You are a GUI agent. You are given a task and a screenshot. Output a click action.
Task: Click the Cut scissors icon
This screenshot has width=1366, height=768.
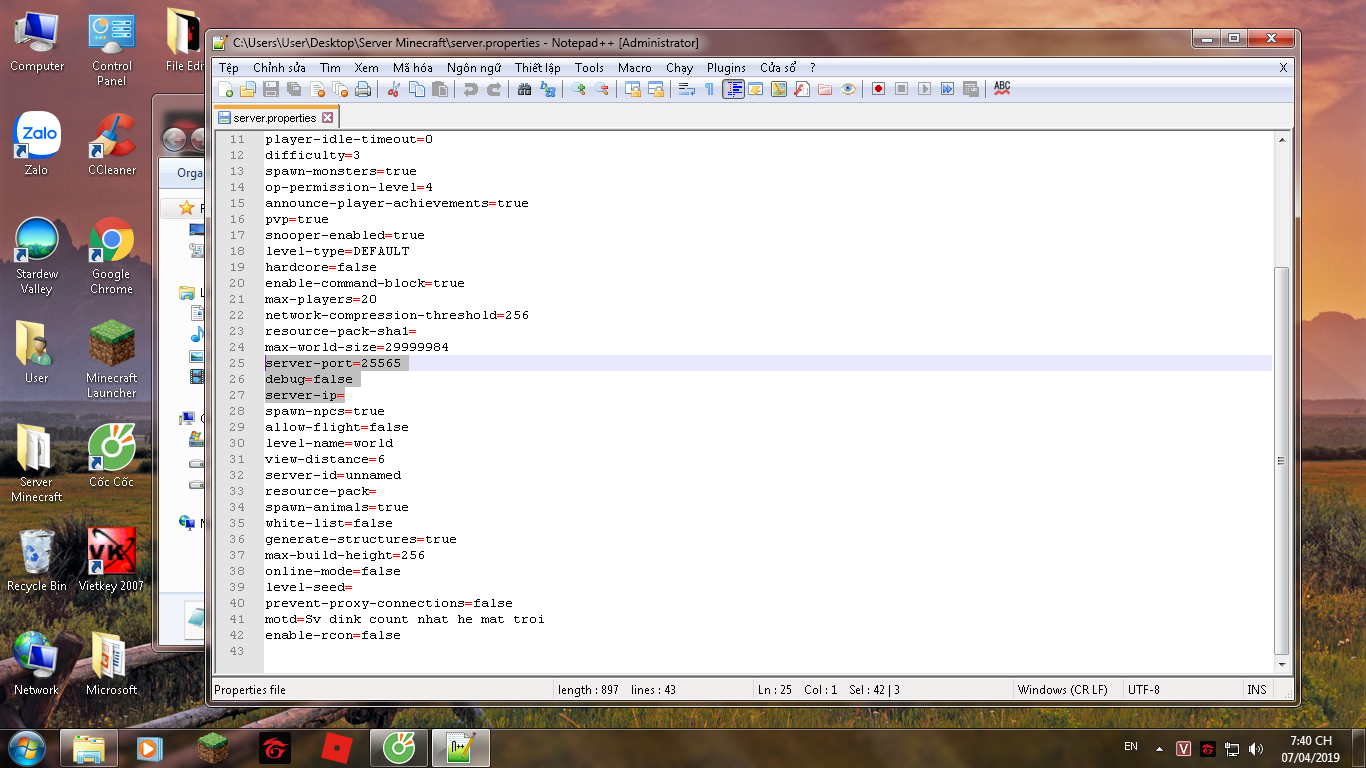coord(393,89)
